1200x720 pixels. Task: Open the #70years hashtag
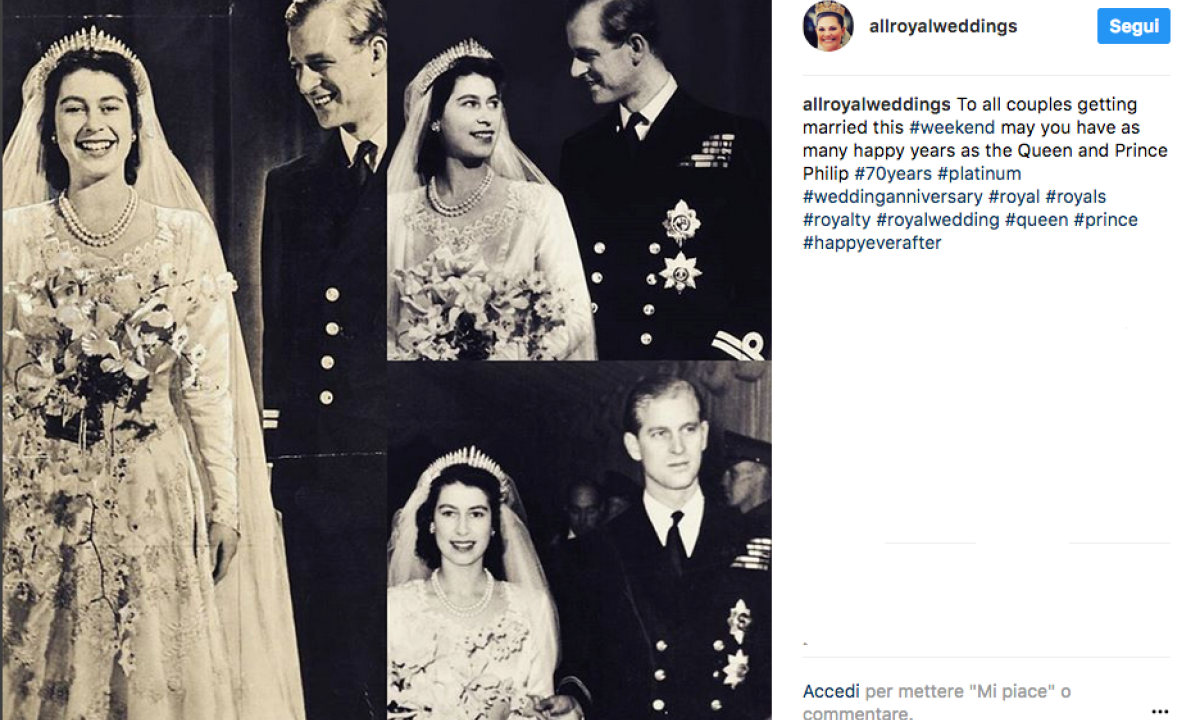tap(893, 174)
